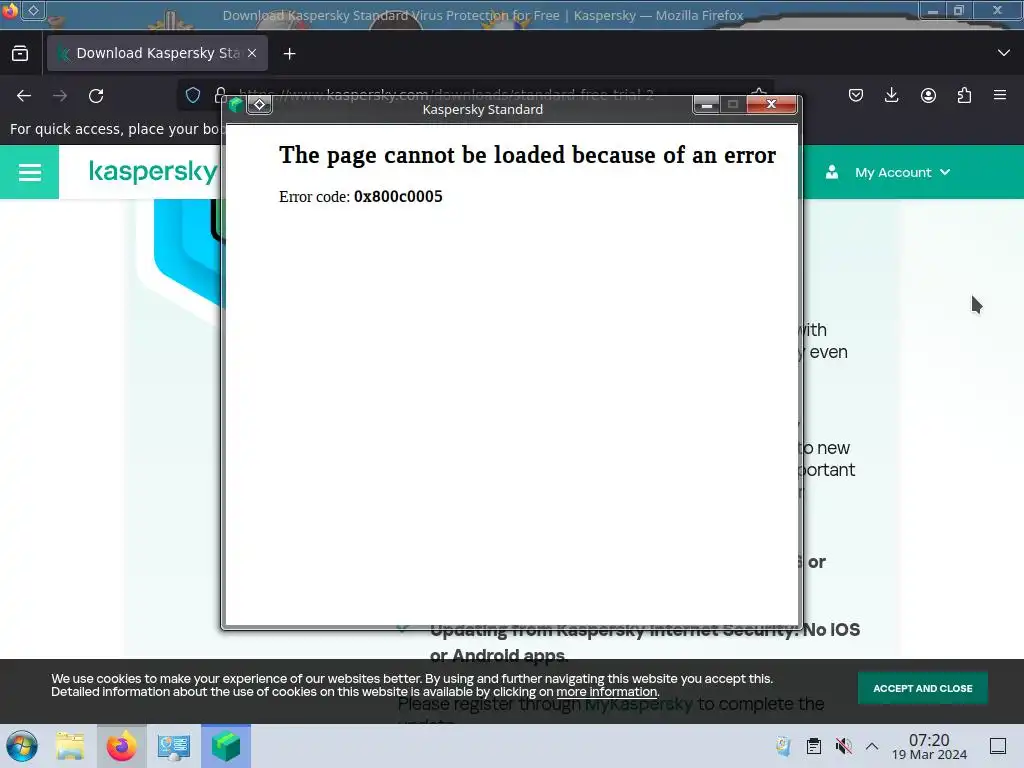This screenshot has width=1024, height=768.
Task: Click Kaspersky Standard titlebar app icon
Action: [236, 104]
